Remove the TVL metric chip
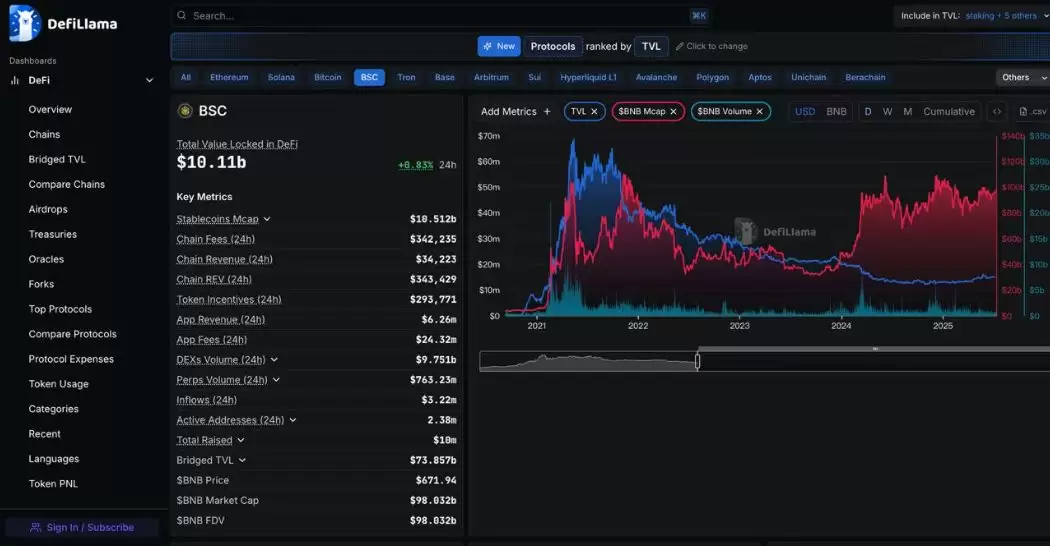The height and width of the screenshot is (546, 1050). pyautogui.click(x=594, y=111)
